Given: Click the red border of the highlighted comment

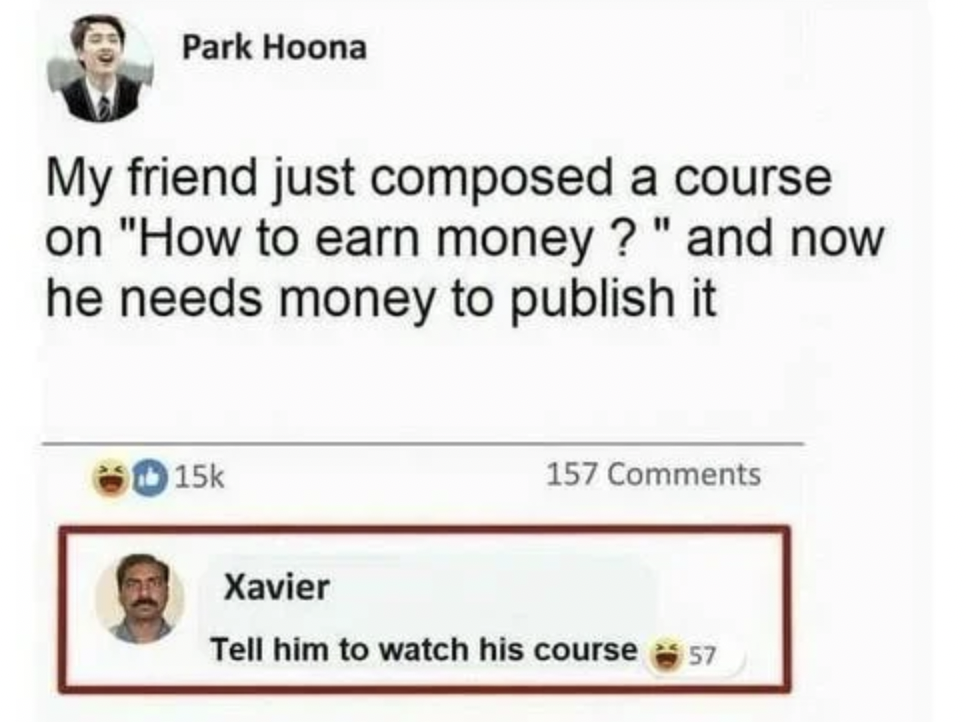Looking at the screenshot, I should 424,529.
